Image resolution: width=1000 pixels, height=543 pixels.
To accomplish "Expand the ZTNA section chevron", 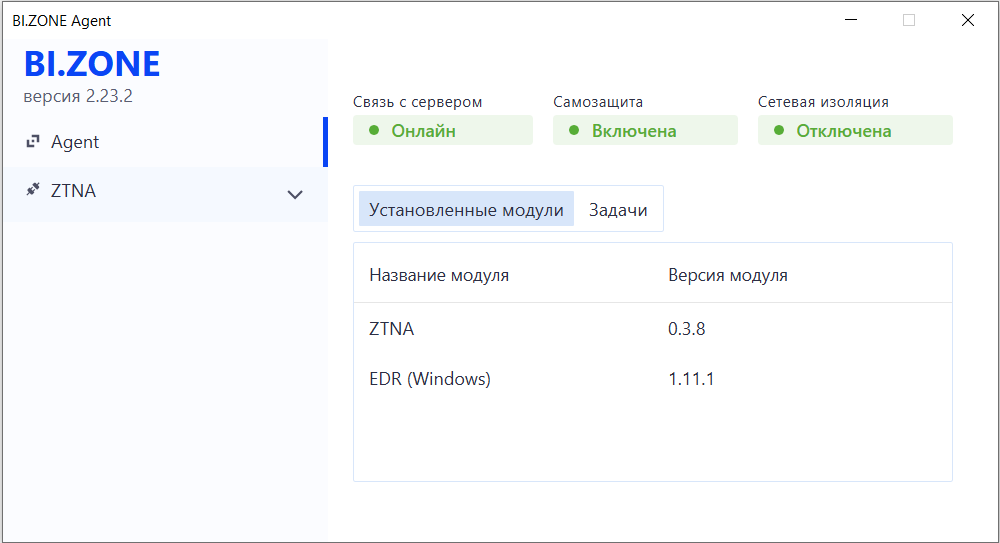I will point(295,195).
